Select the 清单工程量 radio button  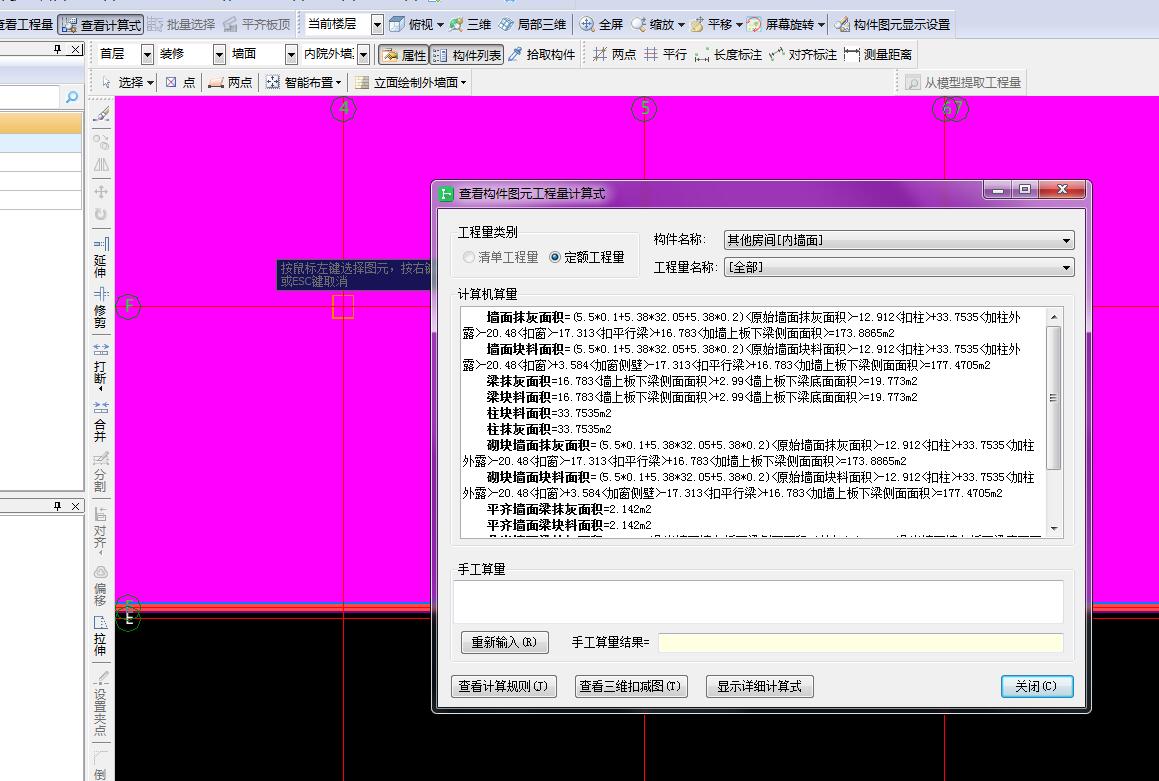click(x=467, y=255)
